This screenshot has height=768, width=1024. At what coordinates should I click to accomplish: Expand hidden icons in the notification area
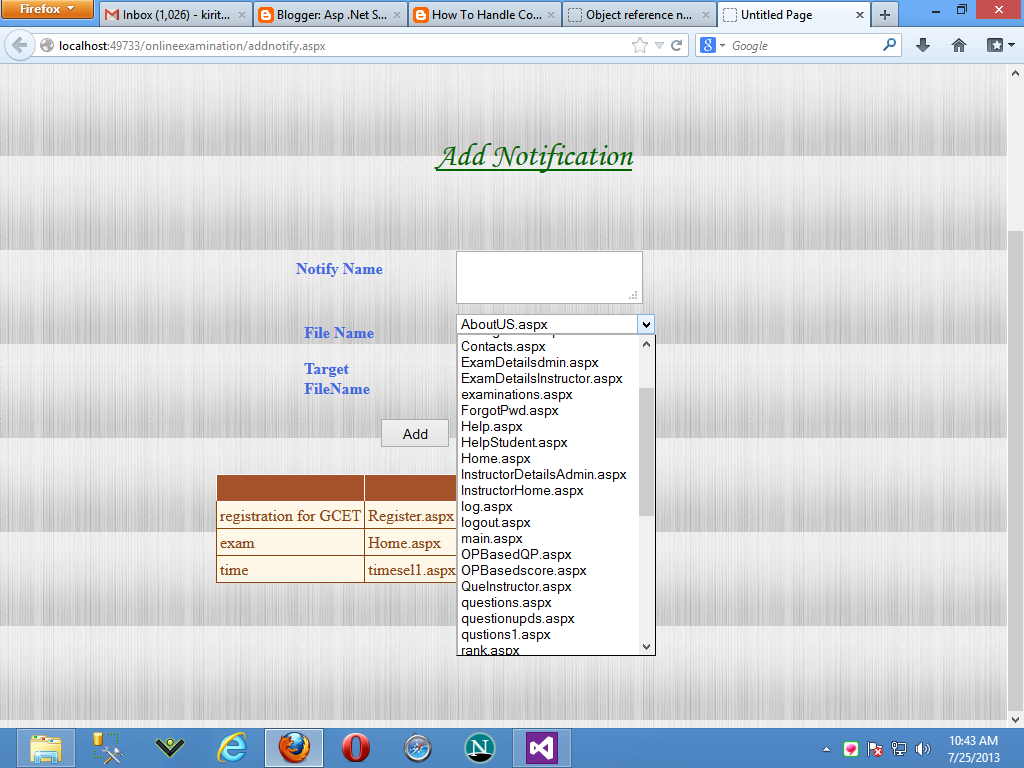pos(826,748)
